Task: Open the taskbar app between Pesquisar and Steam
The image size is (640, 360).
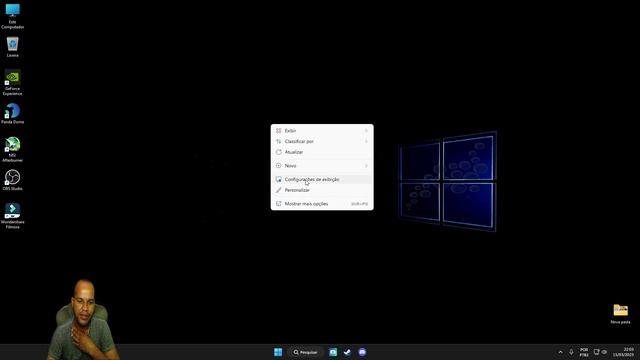Action: tap(333, 352)
